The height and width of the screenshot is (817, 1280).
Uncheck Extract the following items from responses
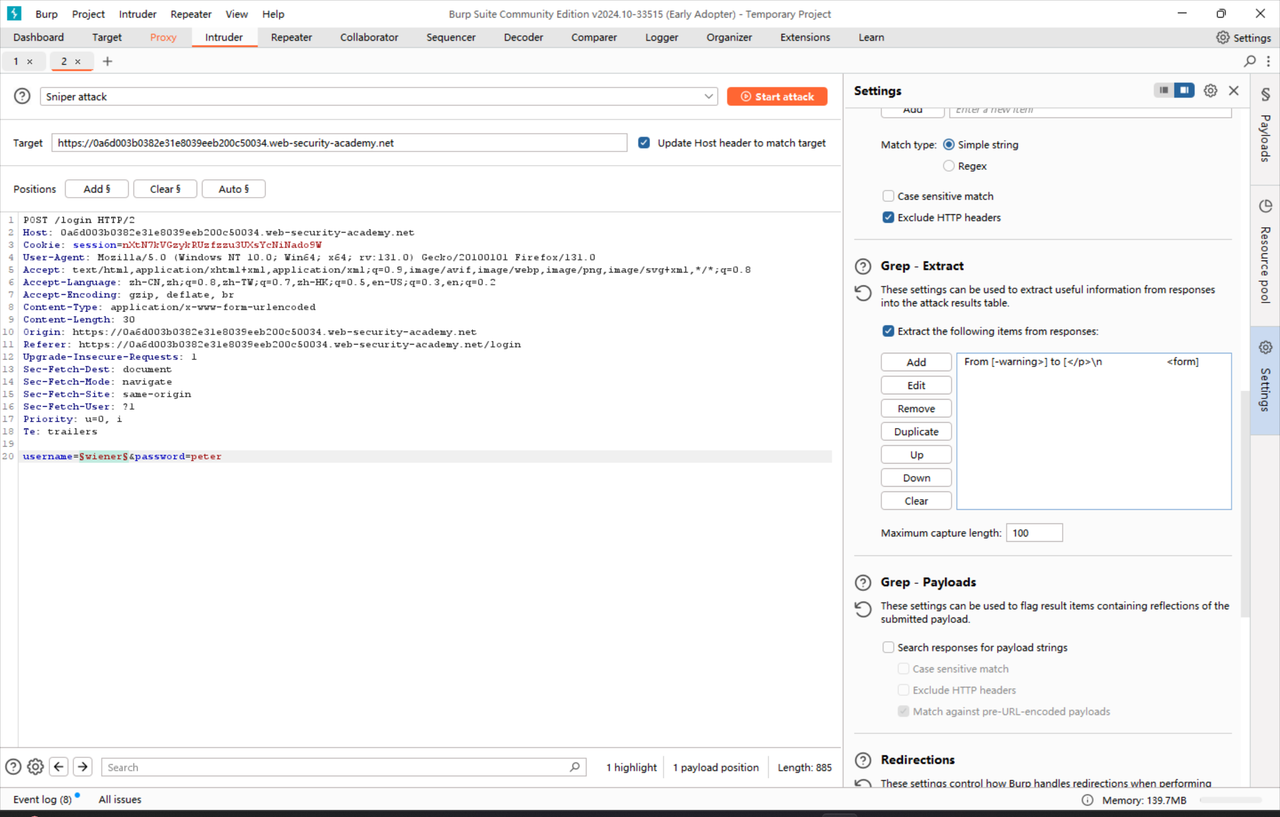tap(887, 331)
